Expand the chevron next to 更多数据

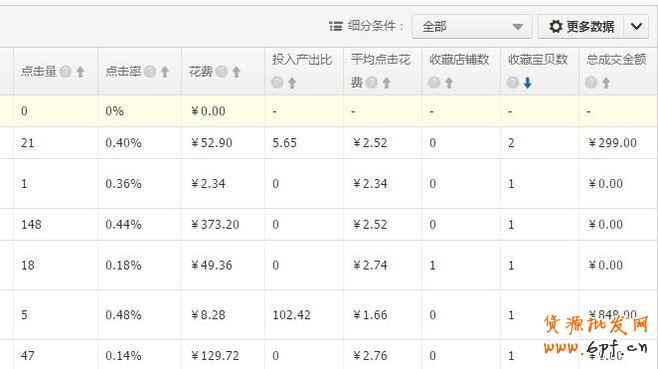[x=636, y=26]
